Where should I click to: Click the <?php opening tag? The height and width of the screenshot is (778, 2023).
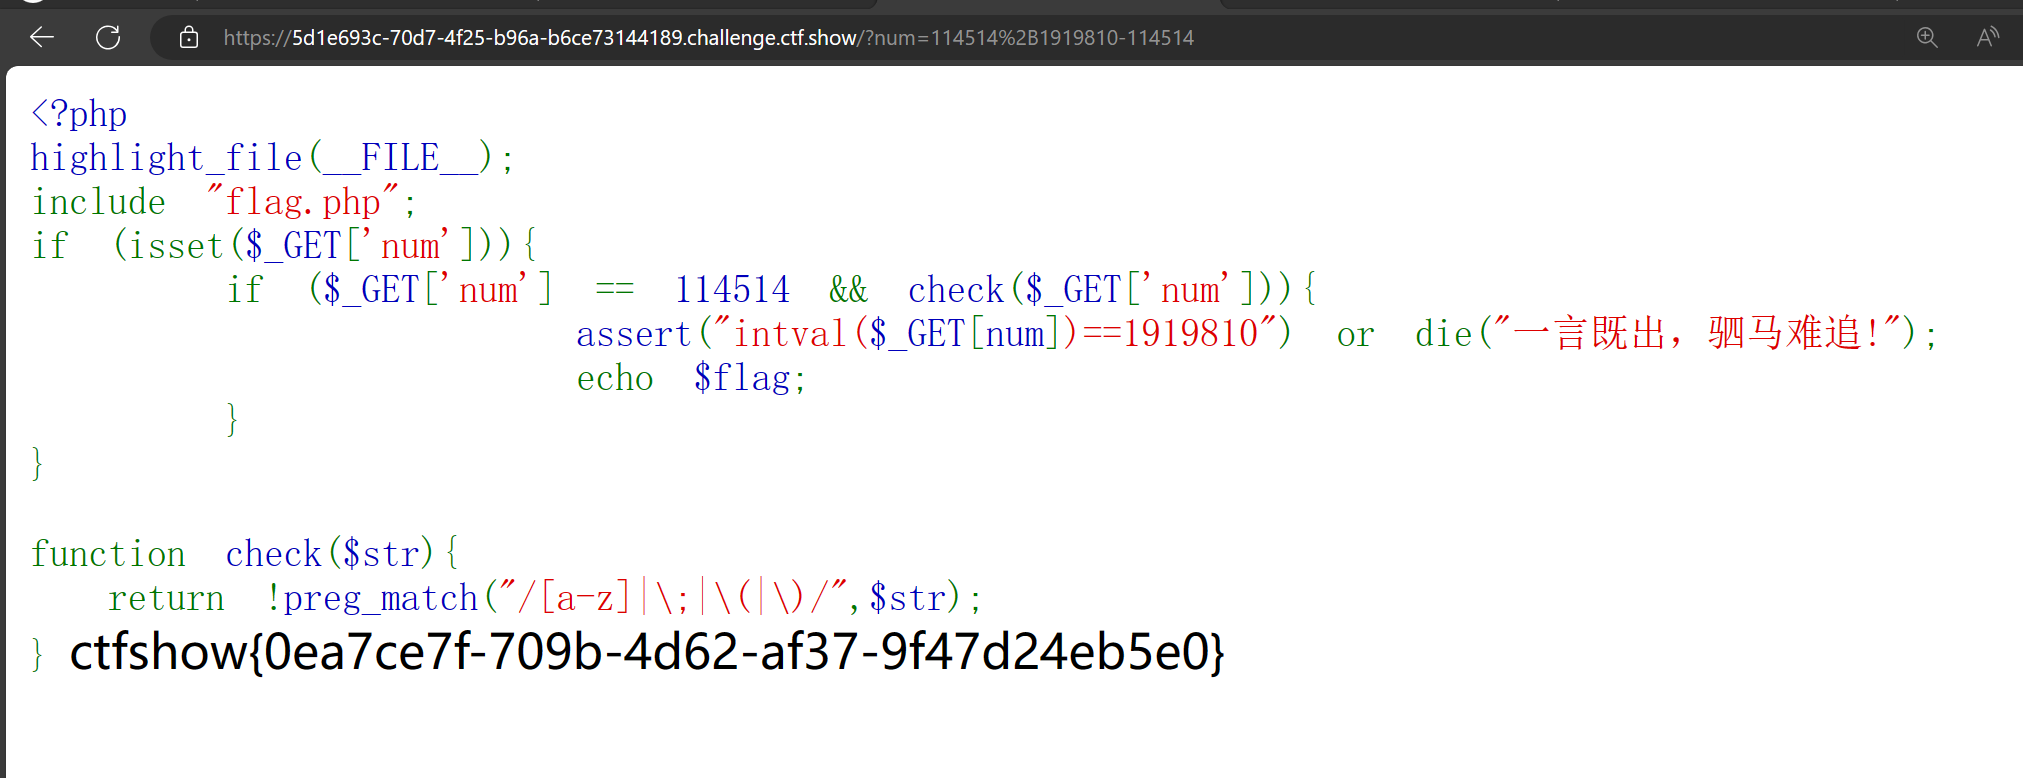(79, 114)
